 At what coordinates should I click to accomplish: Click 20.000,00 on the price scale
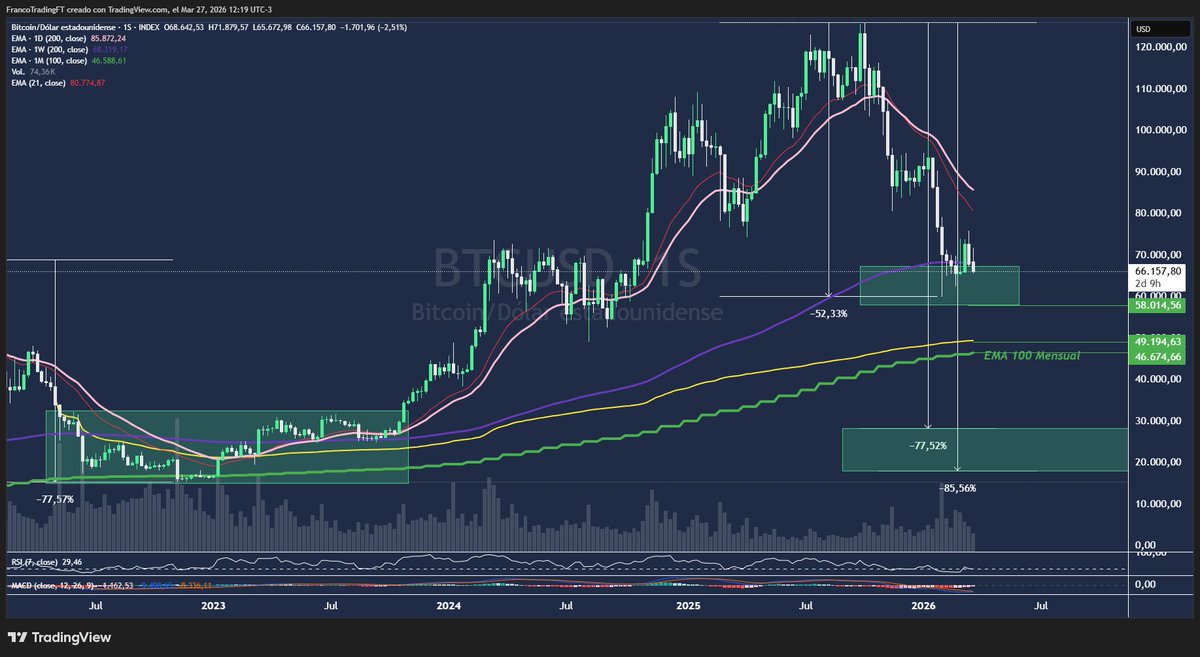tap(1157, 462)
